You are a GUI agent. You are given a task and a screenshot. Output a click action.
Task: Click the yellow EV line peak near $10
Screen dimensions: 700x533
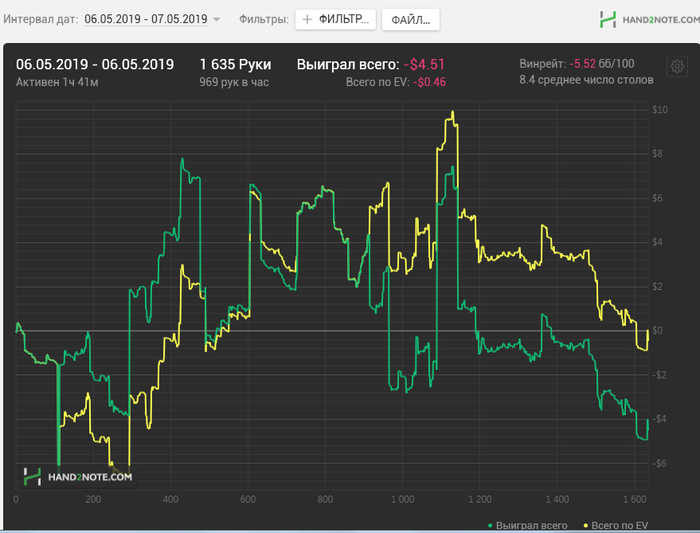pyautogui.click(x=453, y=112)
